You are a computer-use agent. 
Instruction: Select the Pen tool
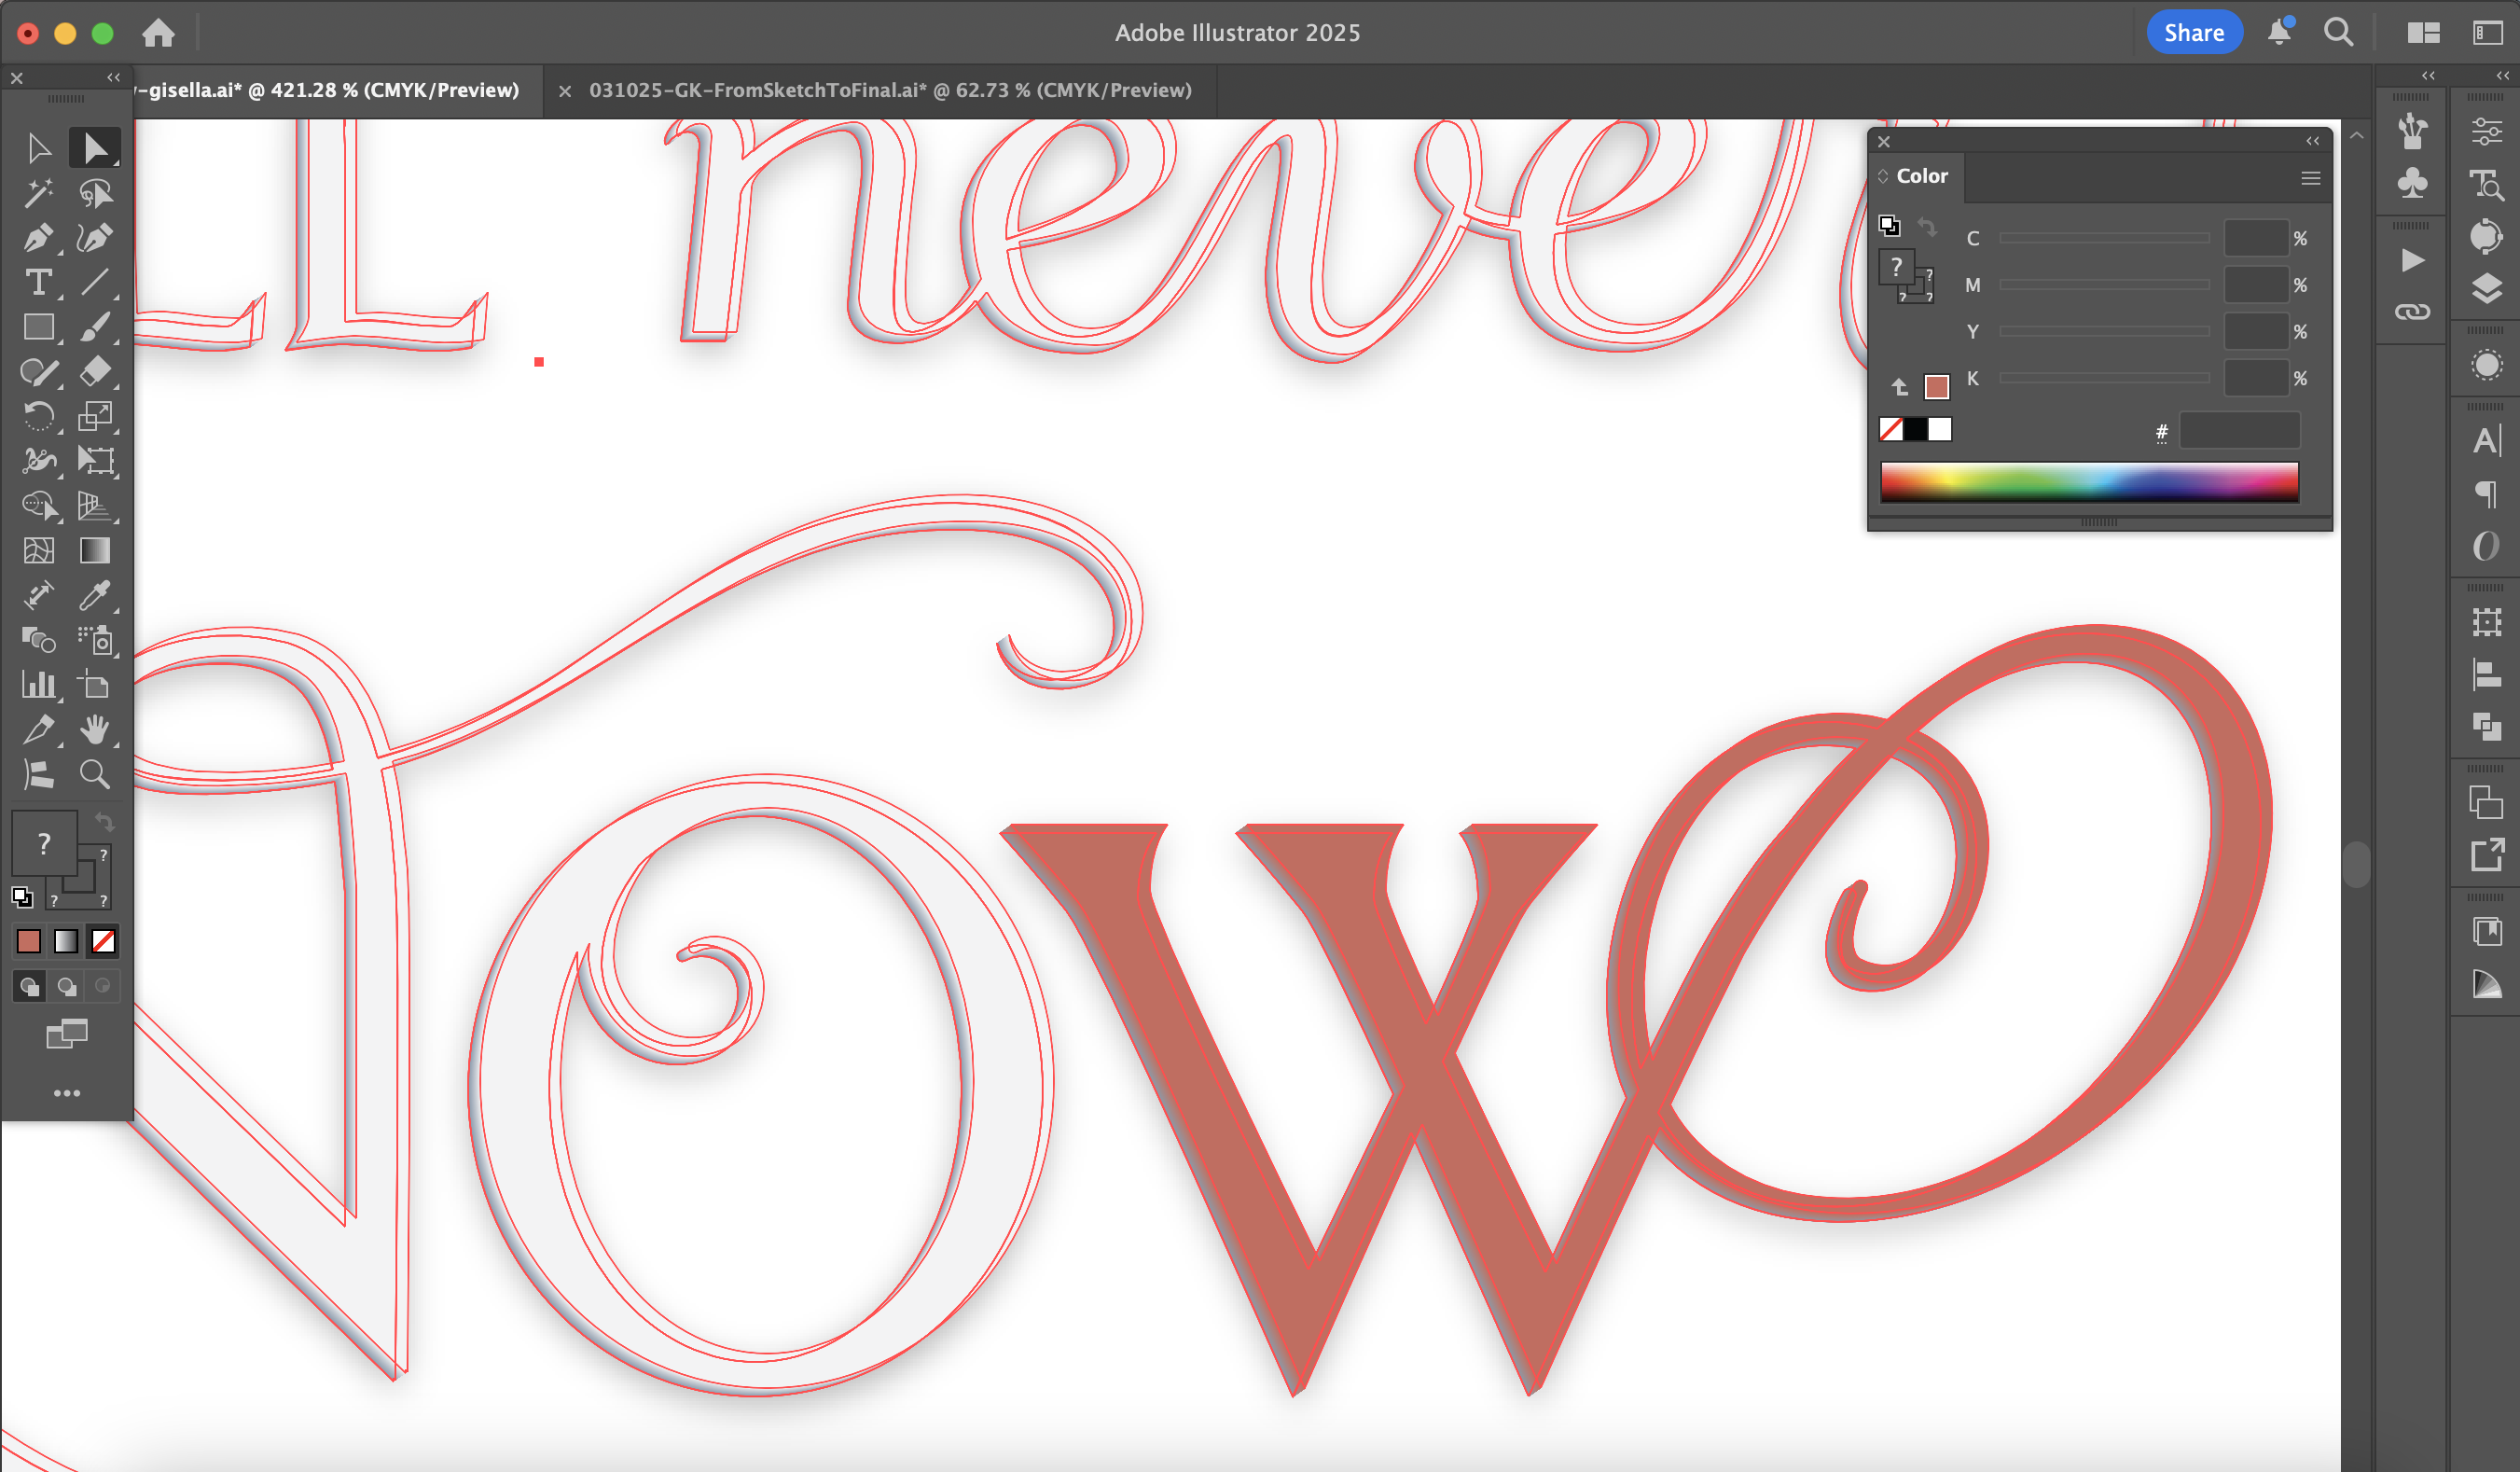click(38, 238)
